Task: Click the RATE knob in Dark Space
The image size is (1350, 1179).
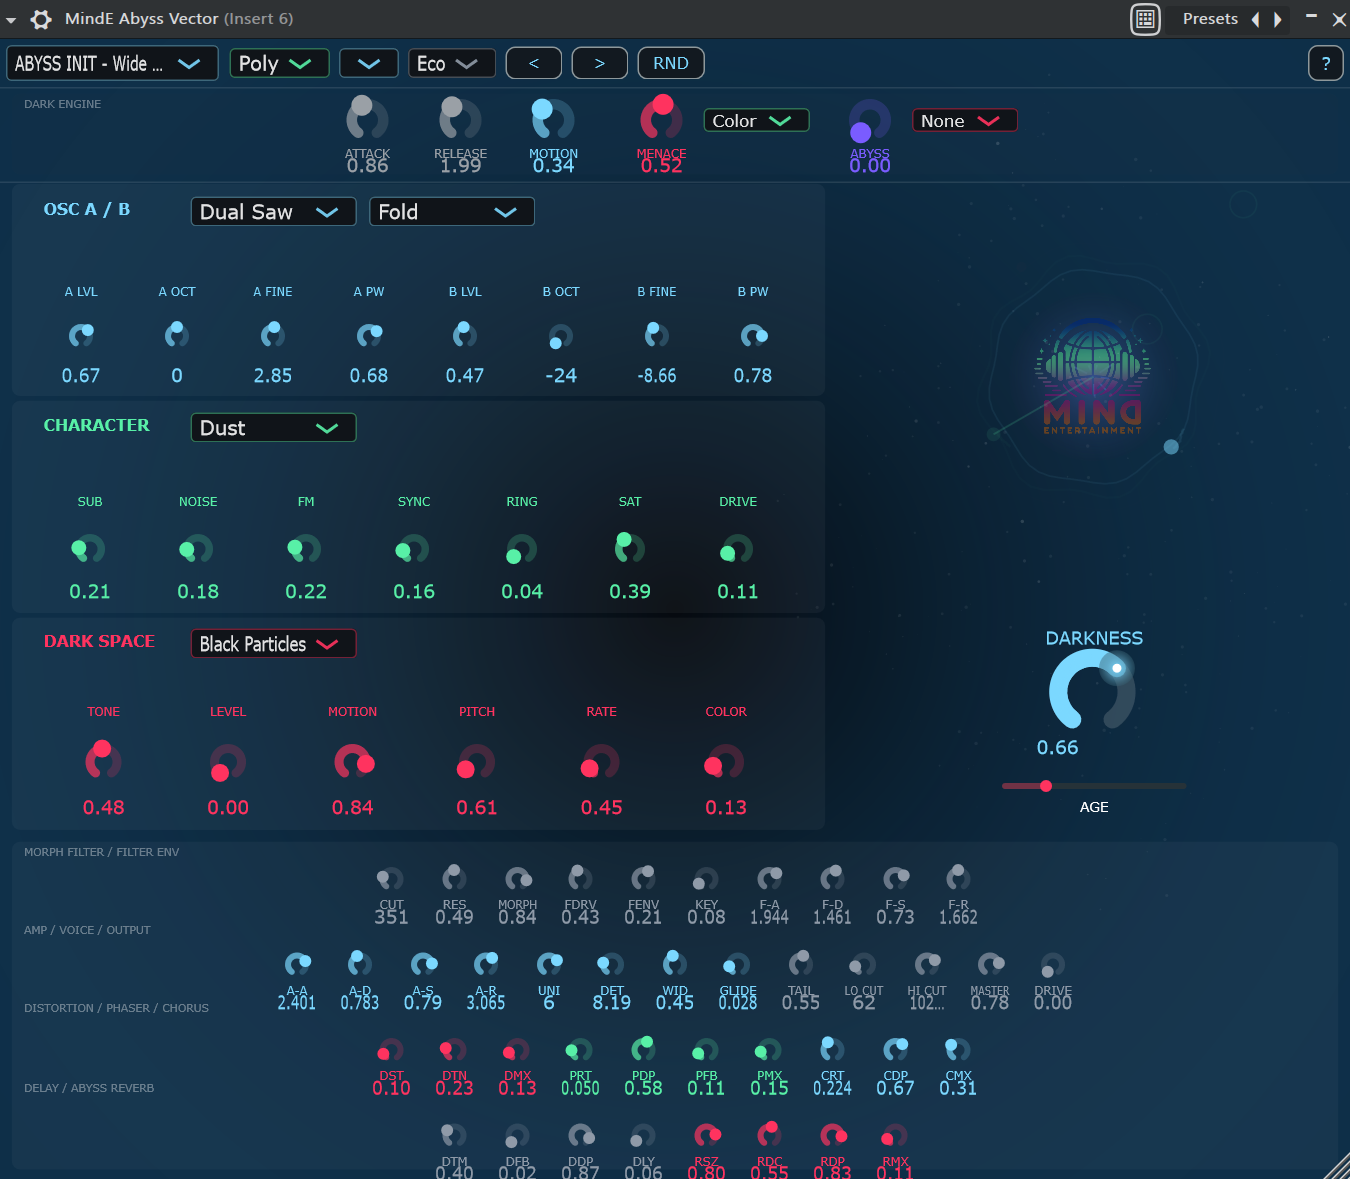Action: click(601, 762)
